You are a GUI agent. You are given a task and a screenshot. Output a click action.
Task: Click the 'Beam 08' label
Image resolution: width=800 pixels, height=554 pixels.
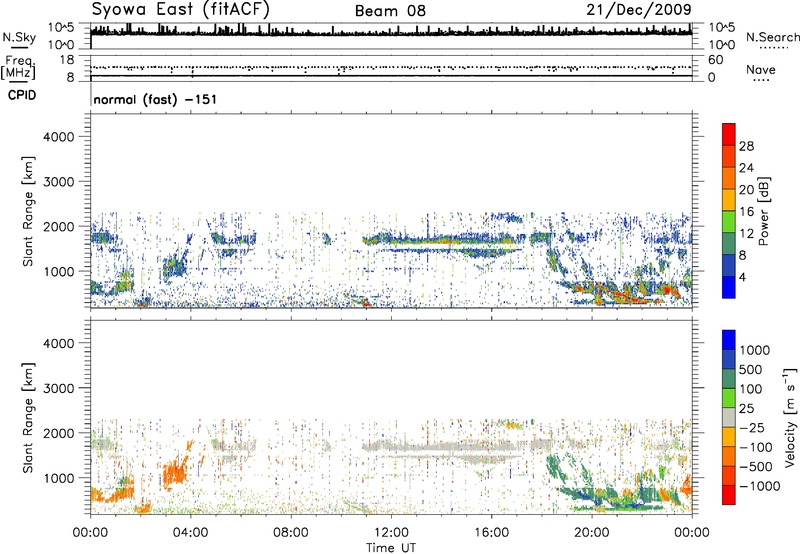(x=390, y=11)
